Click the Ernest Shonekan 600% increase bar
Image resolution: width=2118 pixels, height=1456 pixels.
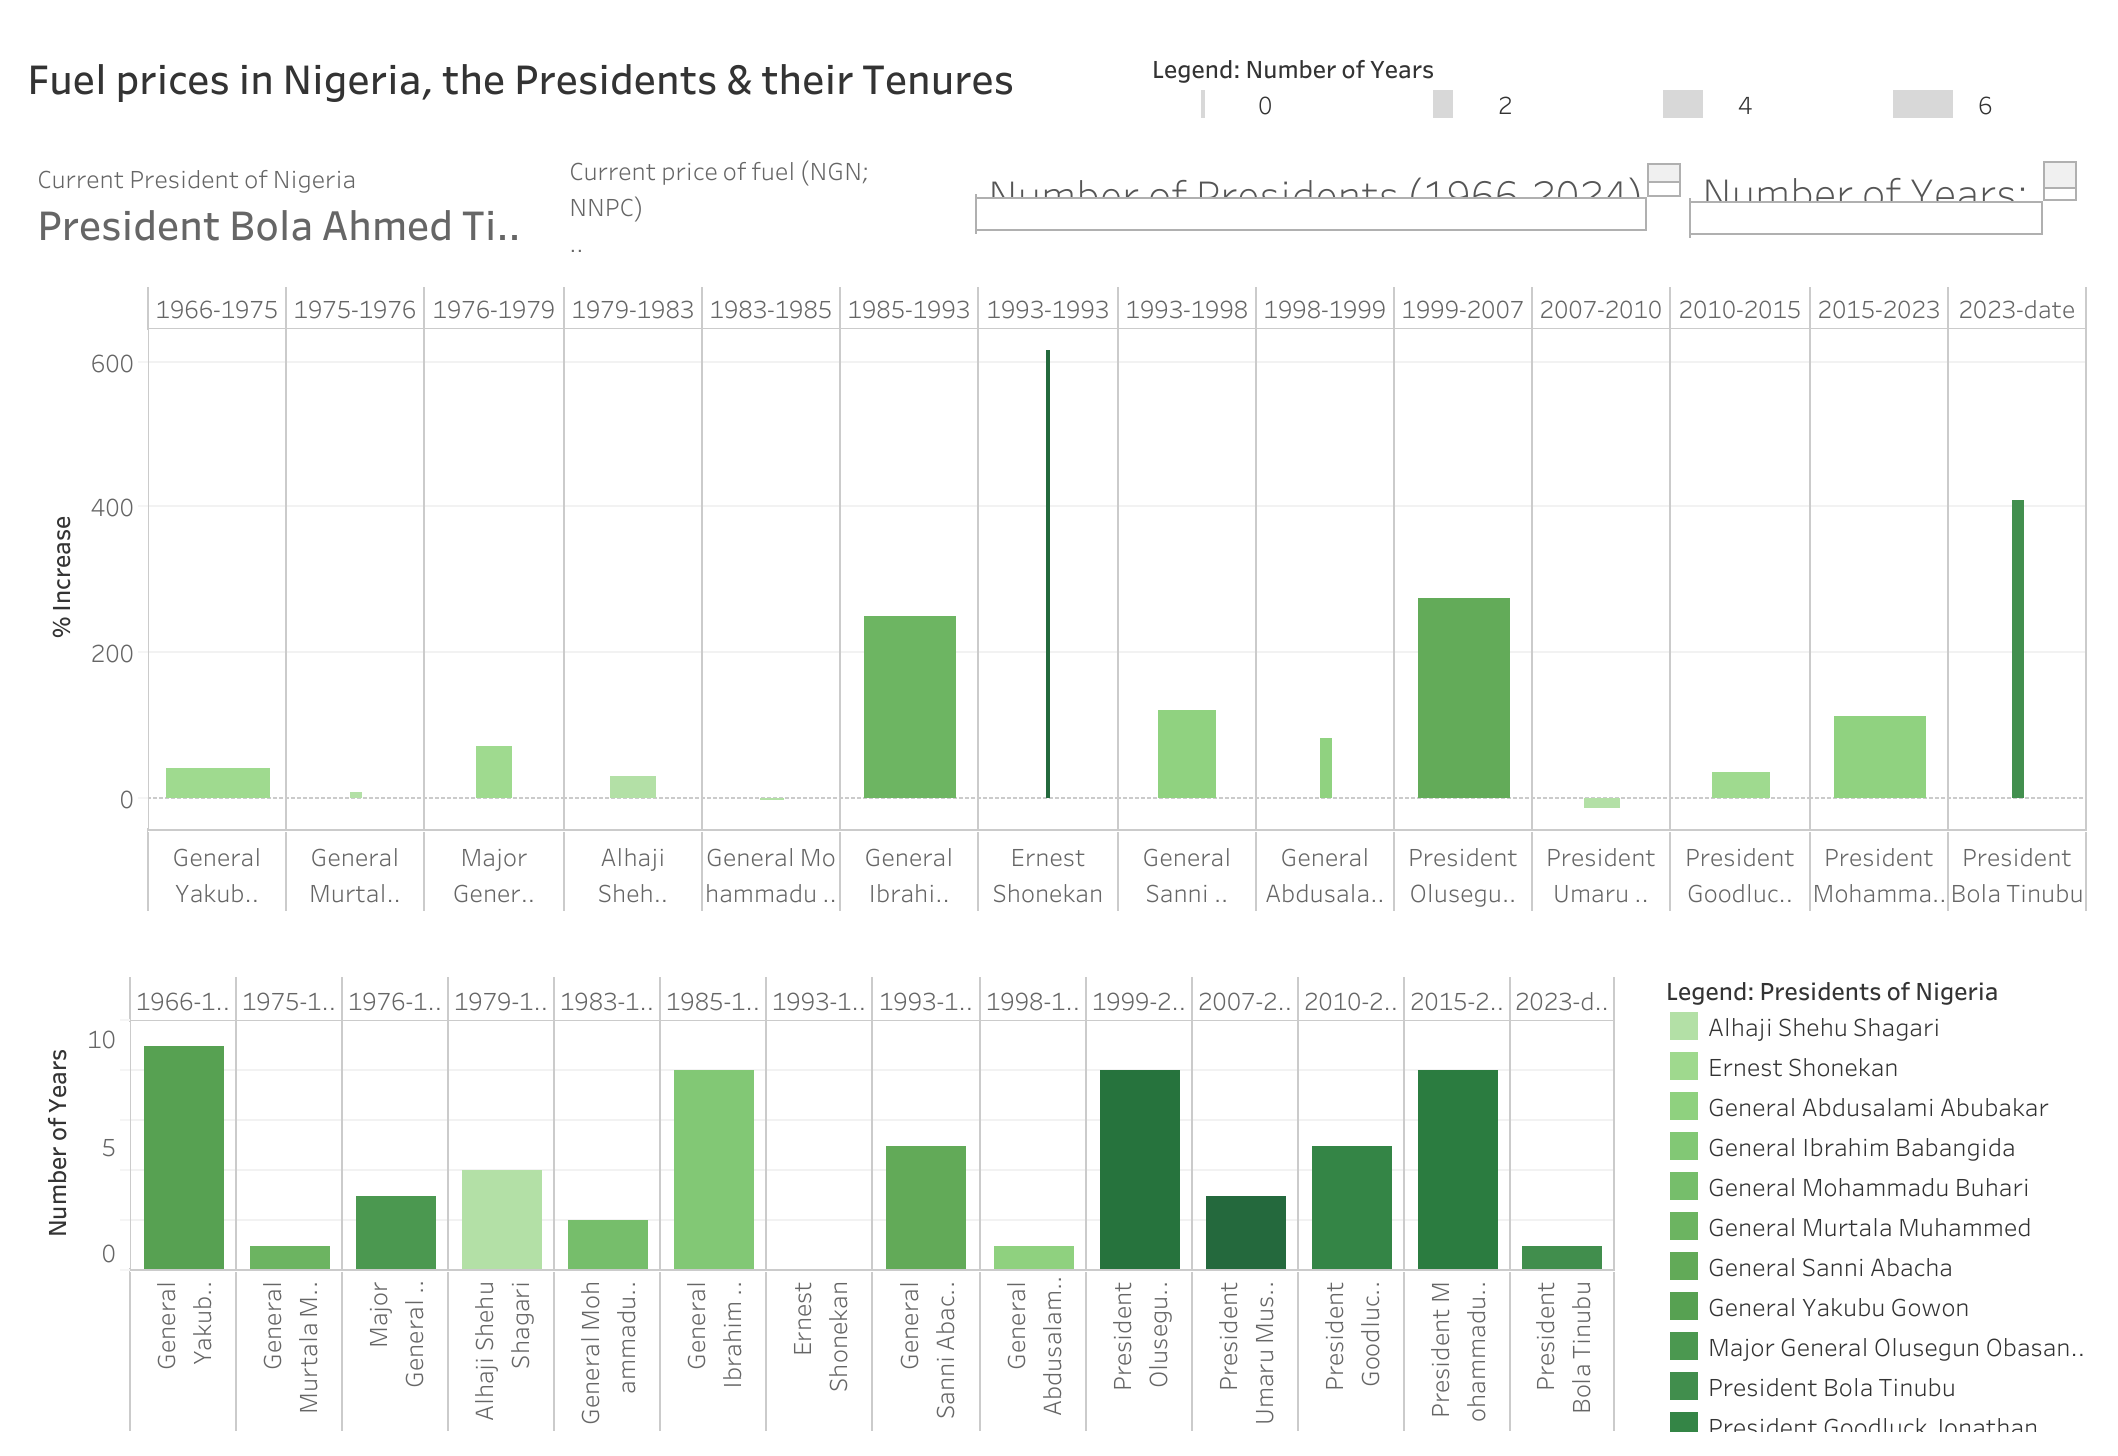click(x=1048, y=574)
